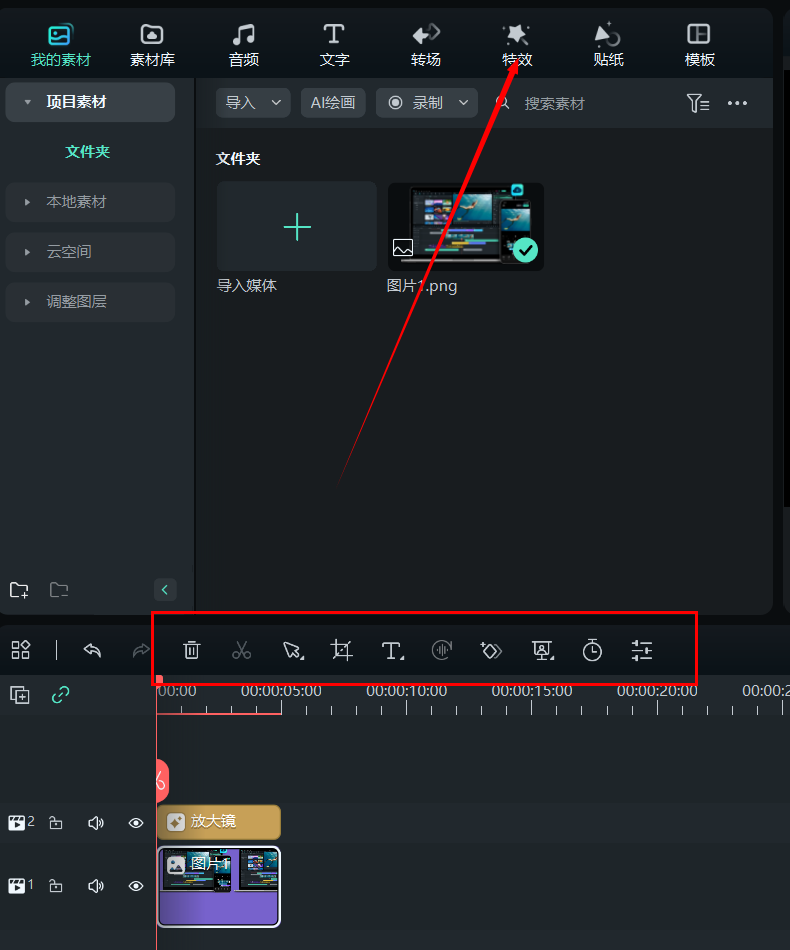The height and width of the screenshot is (950, 790).
Task: Mute track 2 audio
Action: coord(96,823)
